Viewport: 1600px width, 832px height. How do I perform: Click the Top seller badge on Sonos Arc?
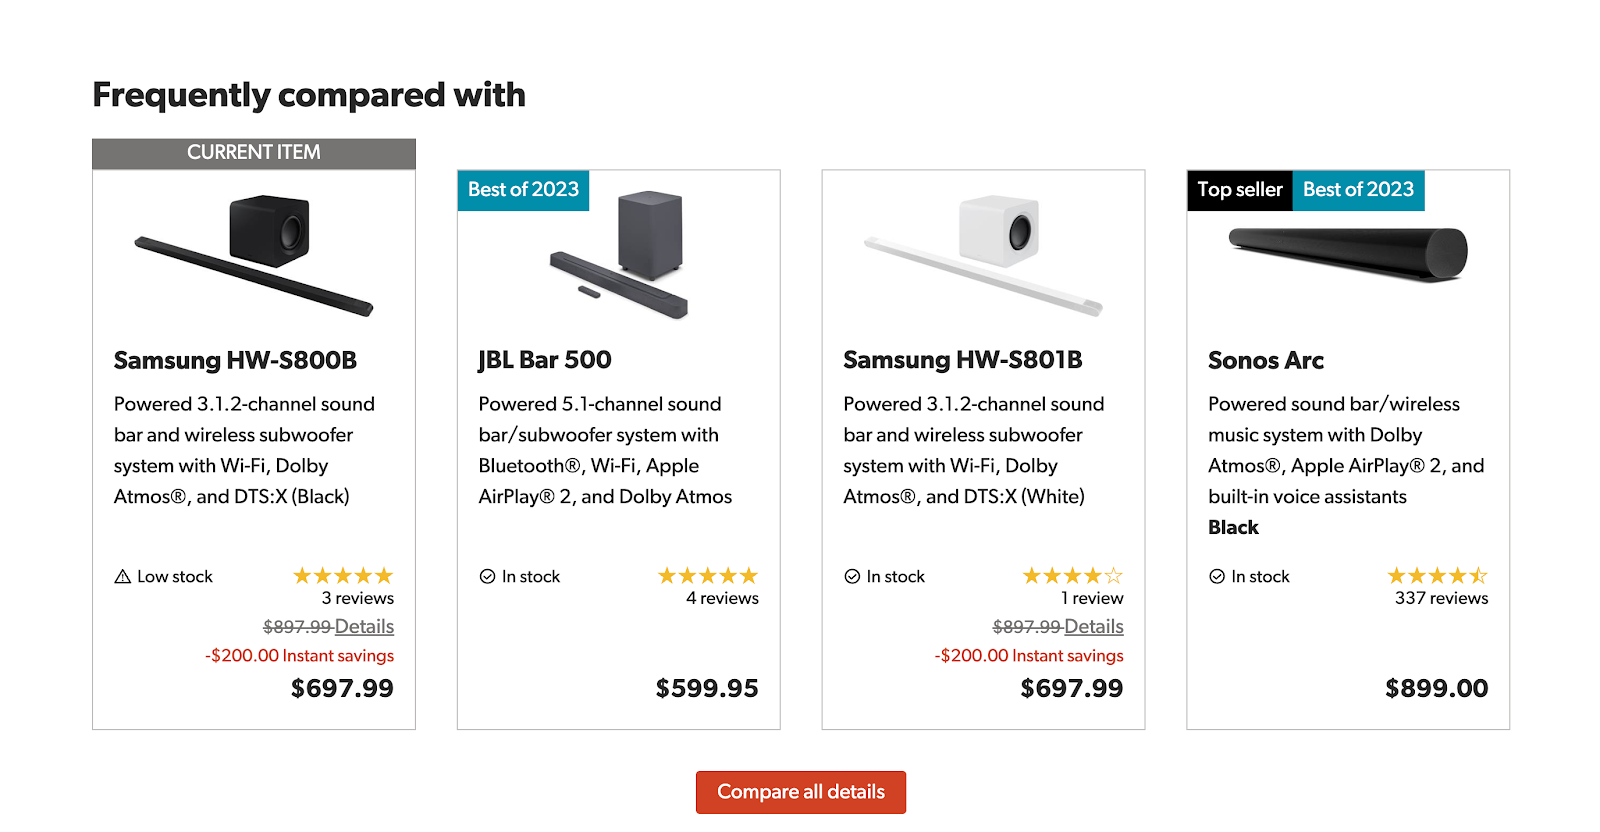coord(1239,190)
